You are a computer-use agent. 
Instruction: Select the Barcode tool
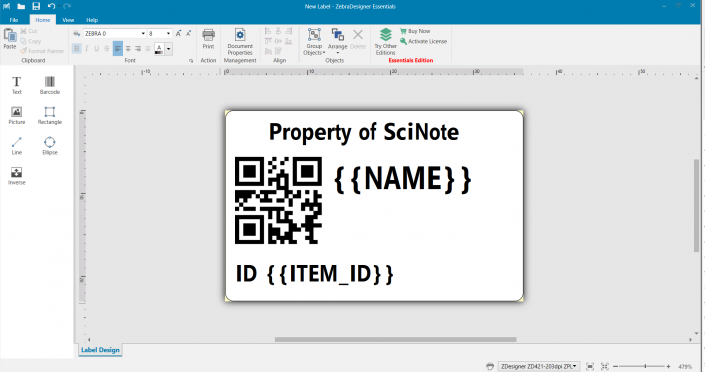pyautogui.click(x=49, y=85)
